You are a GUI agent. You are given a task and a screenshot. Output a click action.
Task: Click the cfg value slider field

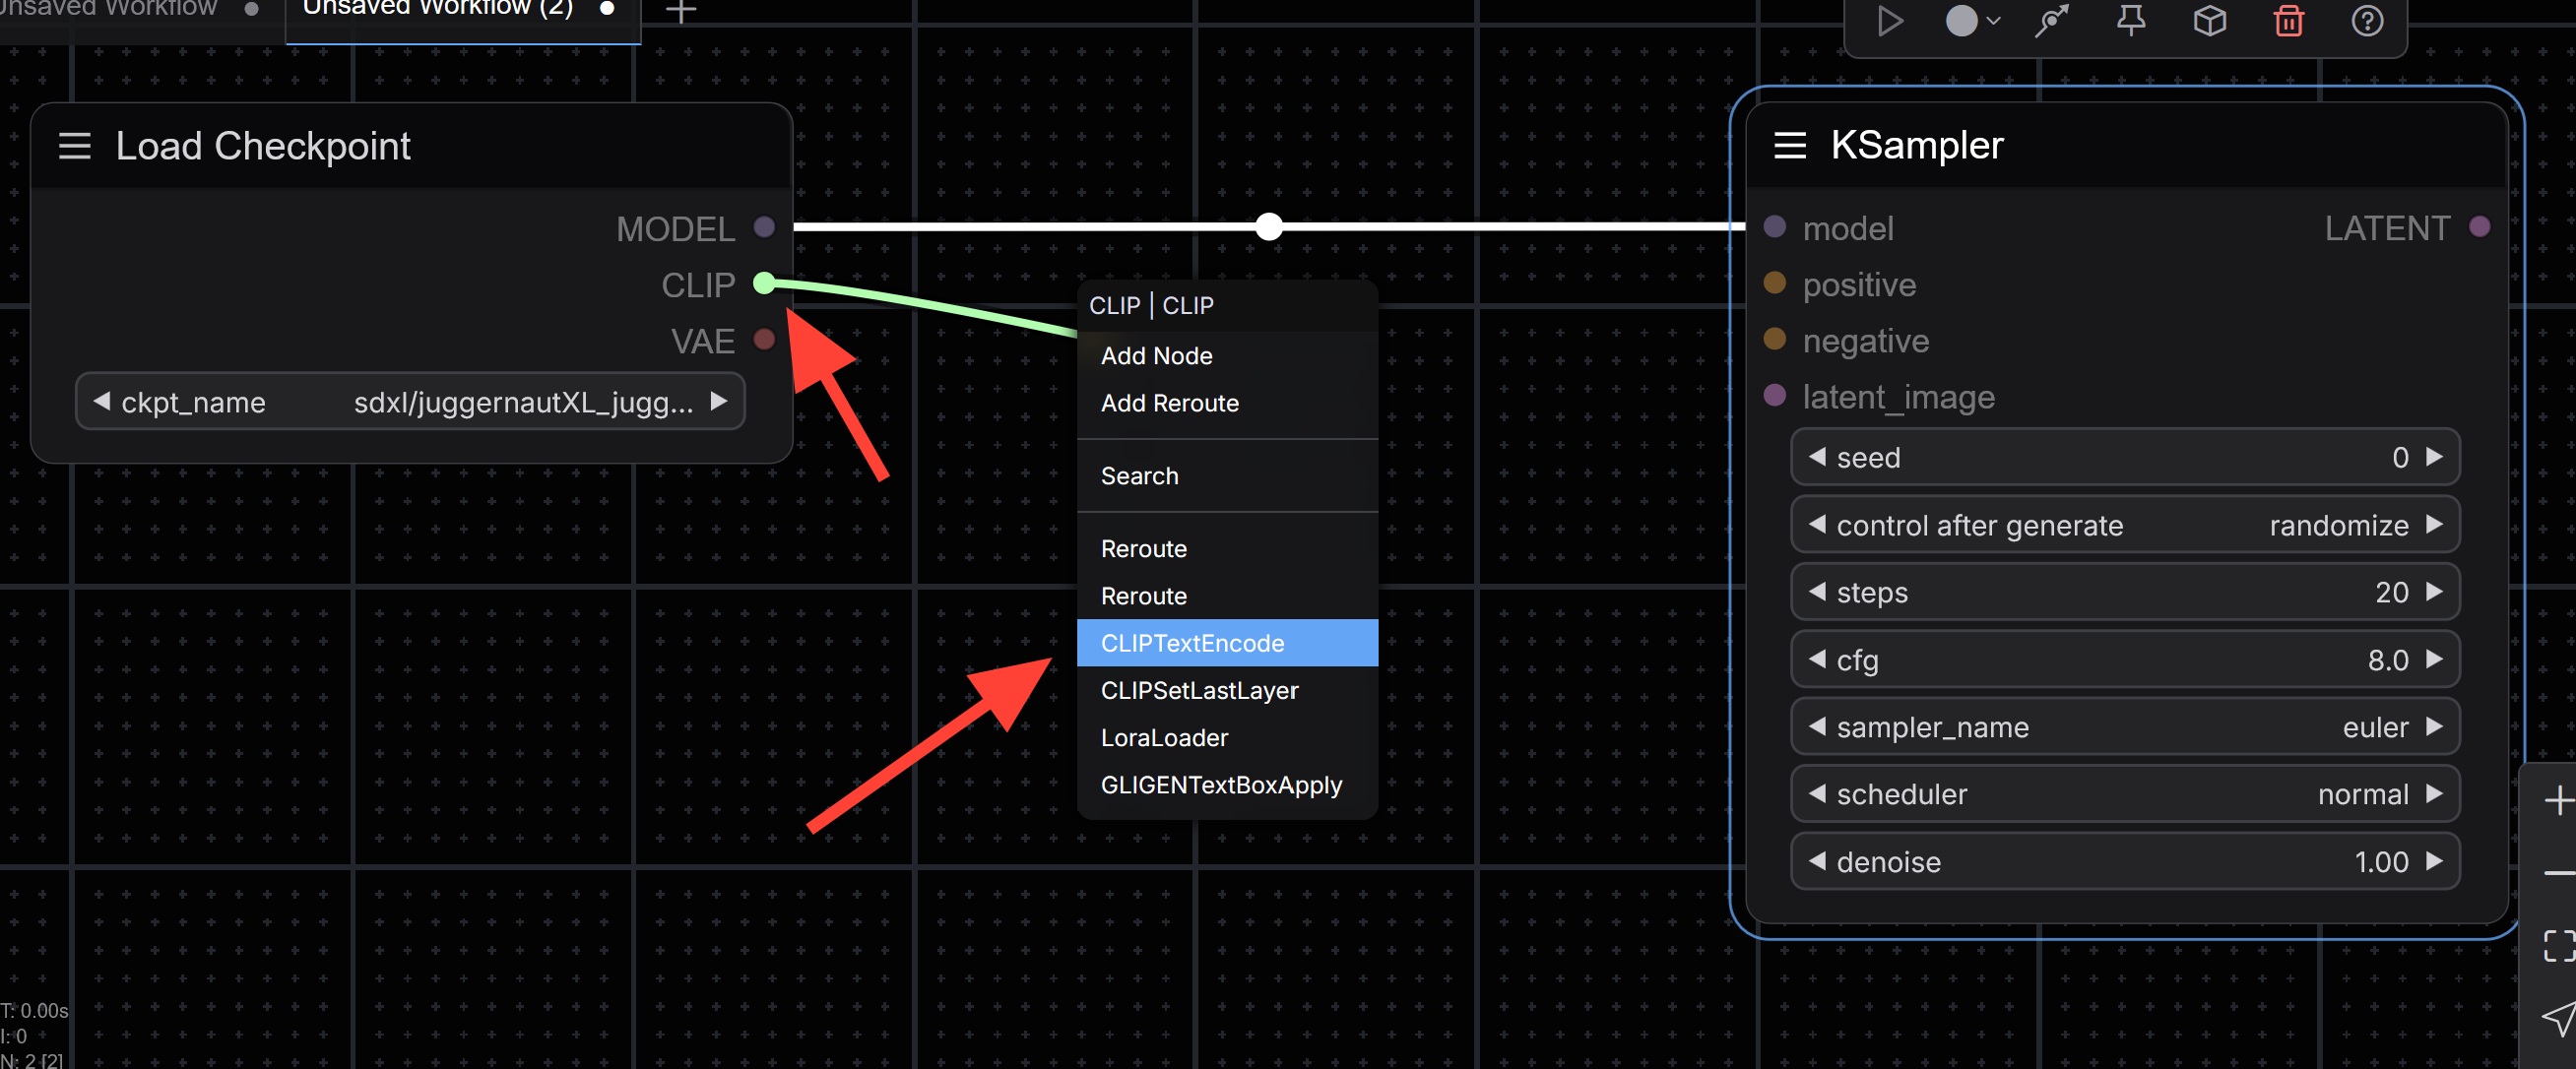click(x=2125, y=659)
